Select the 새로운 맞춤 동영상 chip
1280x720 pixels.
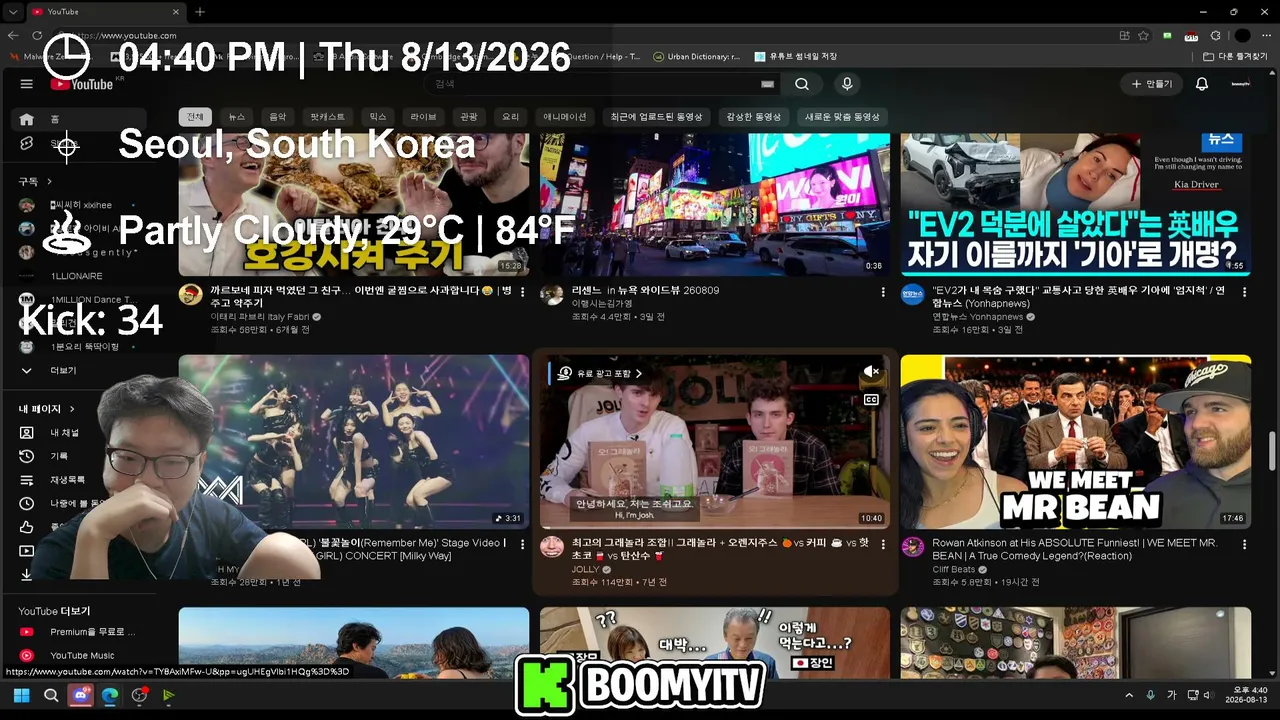click(x=843, y=117)
